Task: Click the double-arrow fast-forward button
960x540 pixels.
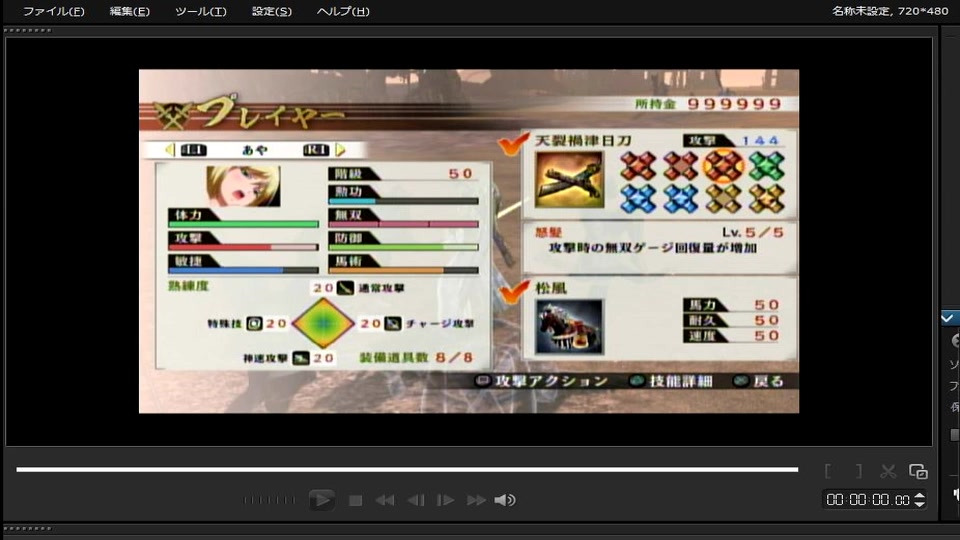Action: pyautogui.click(x=476, y=501)
